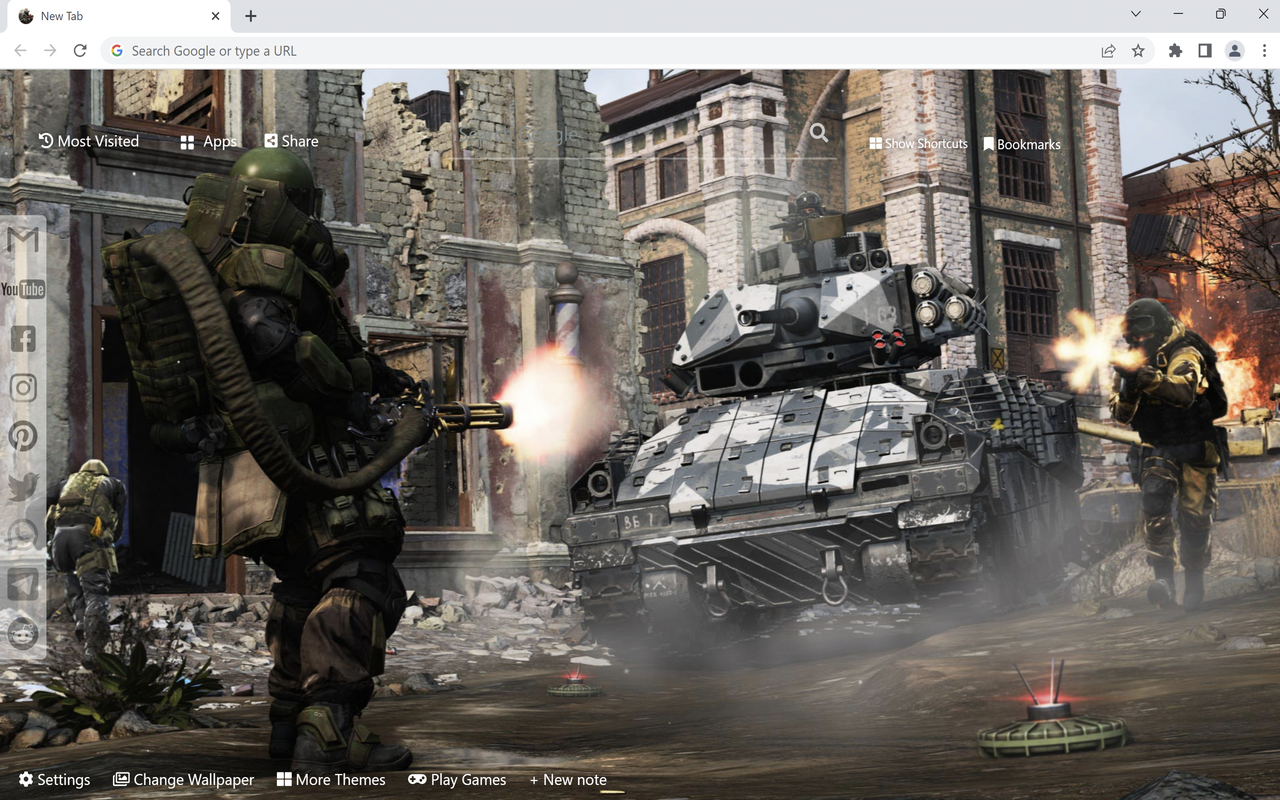The image size is (1280, 800).
Task: Click Show Shortcuts
Action: (918, 144)
